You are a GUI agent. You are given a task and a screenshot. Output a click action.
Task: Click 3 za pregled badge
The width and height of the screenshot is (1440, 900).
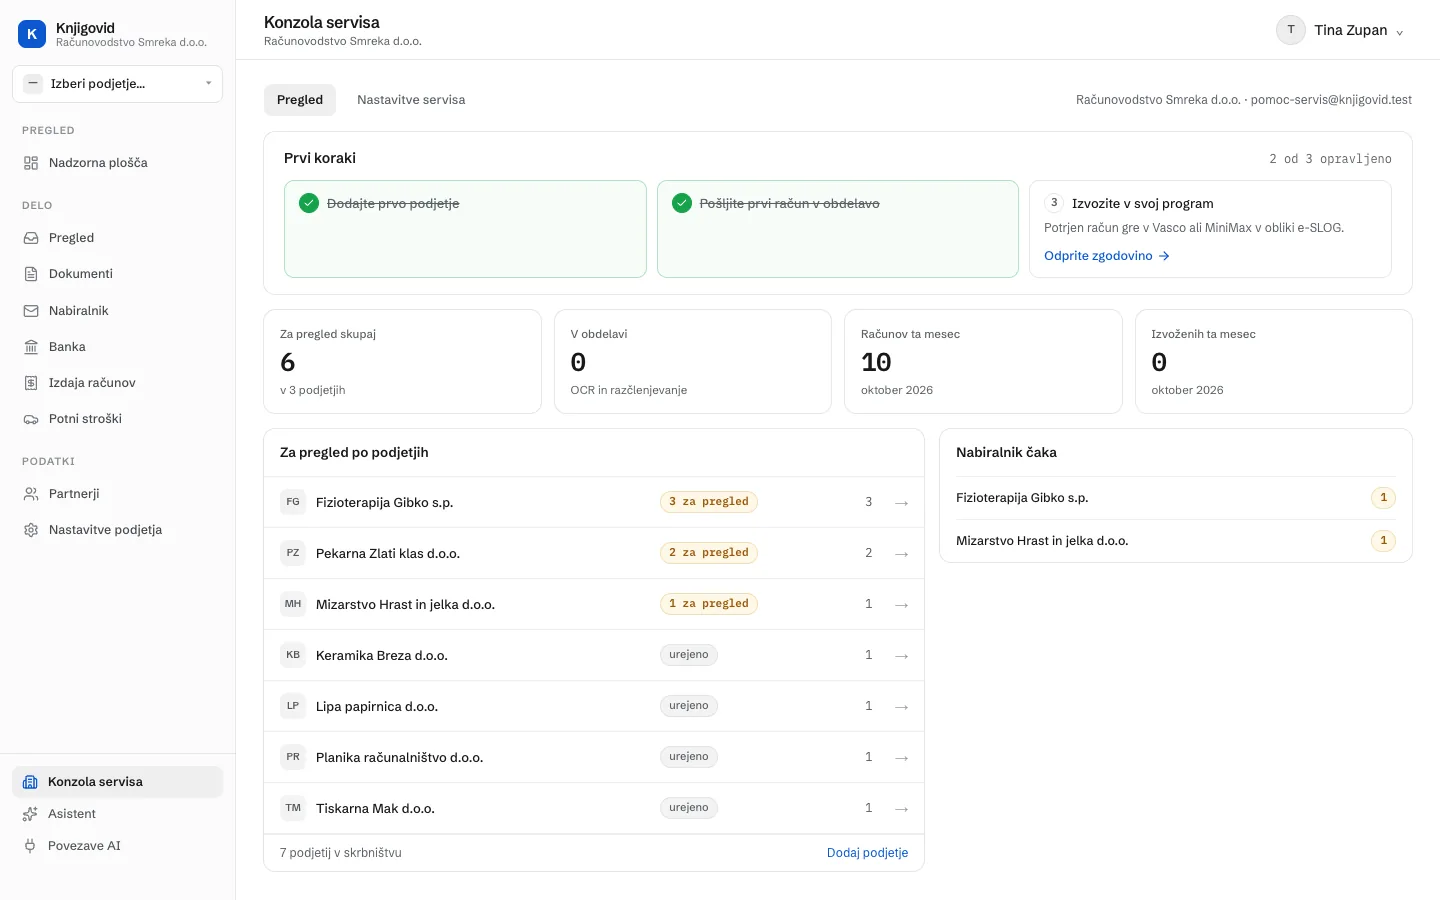709,502
